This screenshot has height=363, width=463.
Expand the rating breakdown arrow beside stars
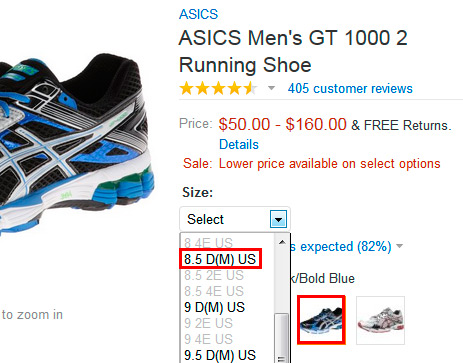pyautogui.click(x=271, y=88)
